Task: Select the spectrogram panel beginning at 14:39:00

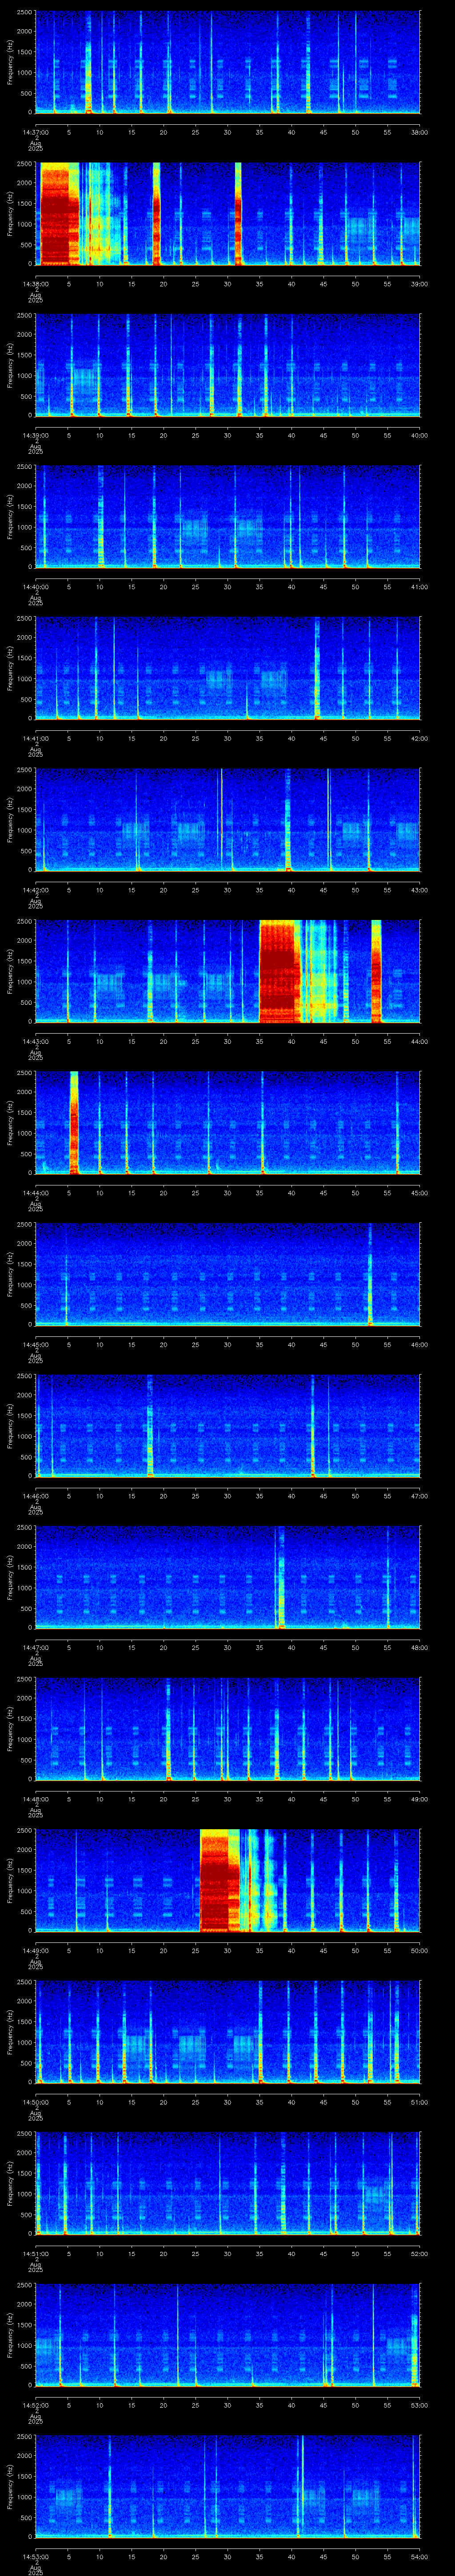Action: coord(228,366)
